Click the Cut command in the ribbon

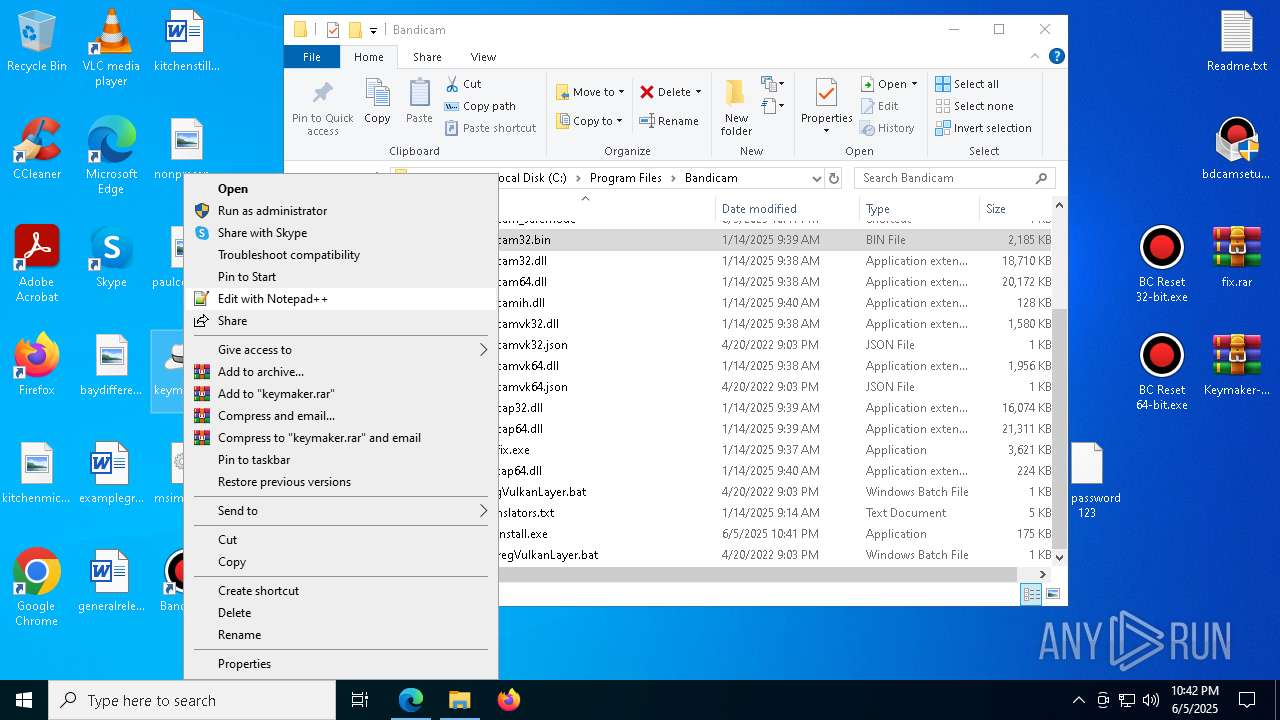coord(463,84)
